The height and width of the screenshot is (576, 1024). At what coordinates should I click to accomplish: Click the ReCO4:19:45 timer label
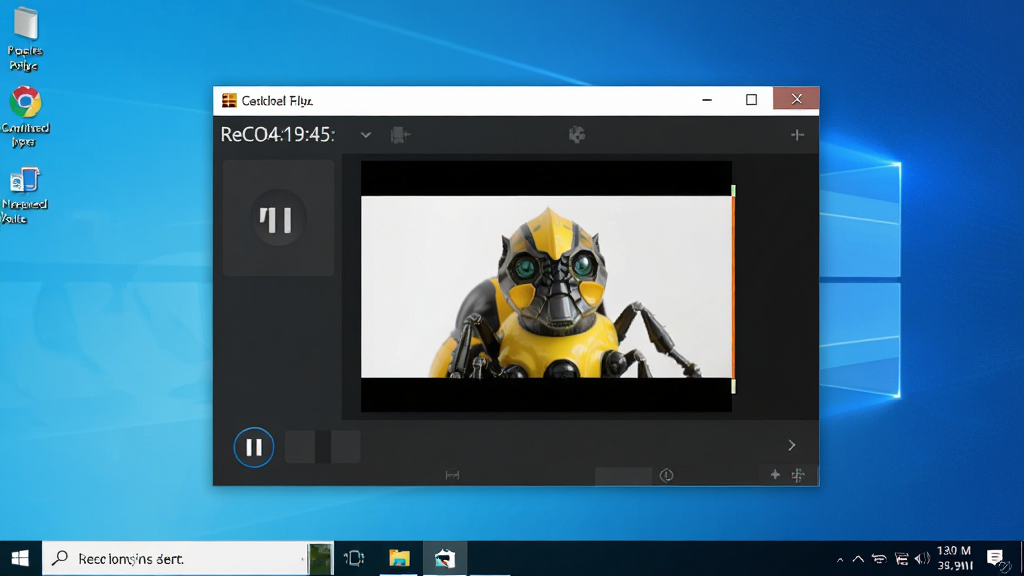click(x=278, y=135)
